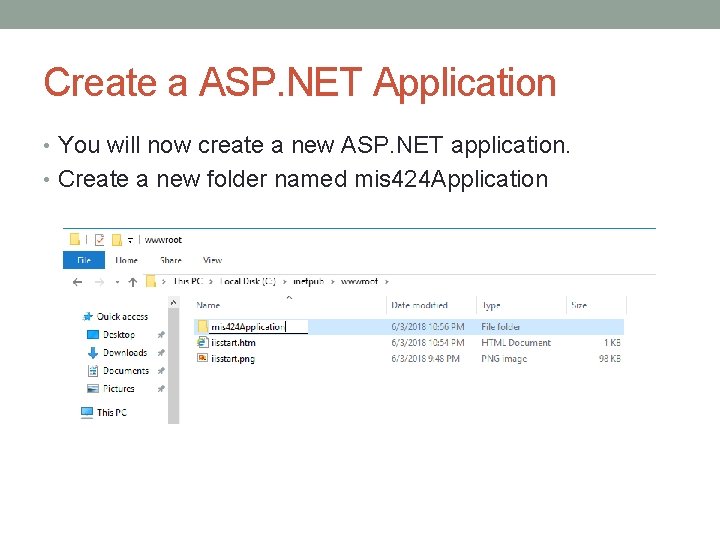This screenshot has width=720, height=540.
Task: Sort by the Date modified column header
Action: click(x=419, y=305)
